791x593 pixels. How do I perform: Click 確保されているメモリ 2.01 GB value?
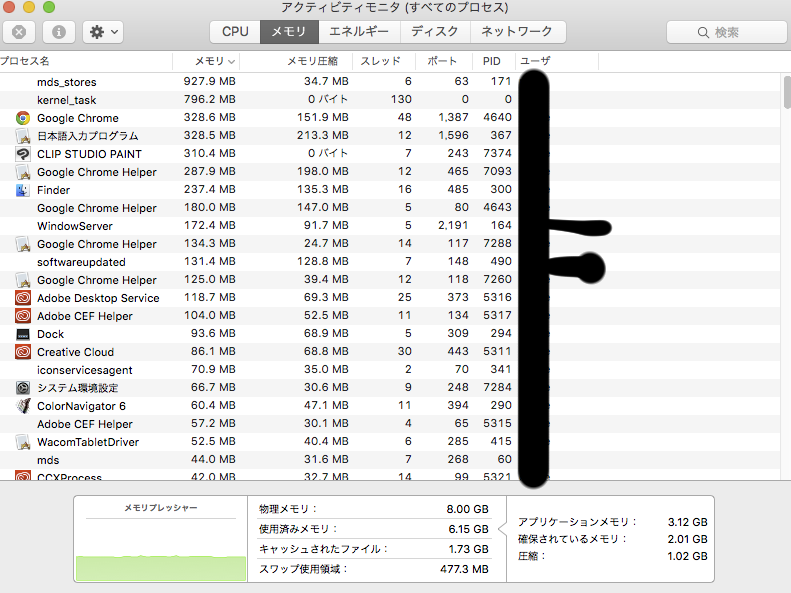[688, 540]
